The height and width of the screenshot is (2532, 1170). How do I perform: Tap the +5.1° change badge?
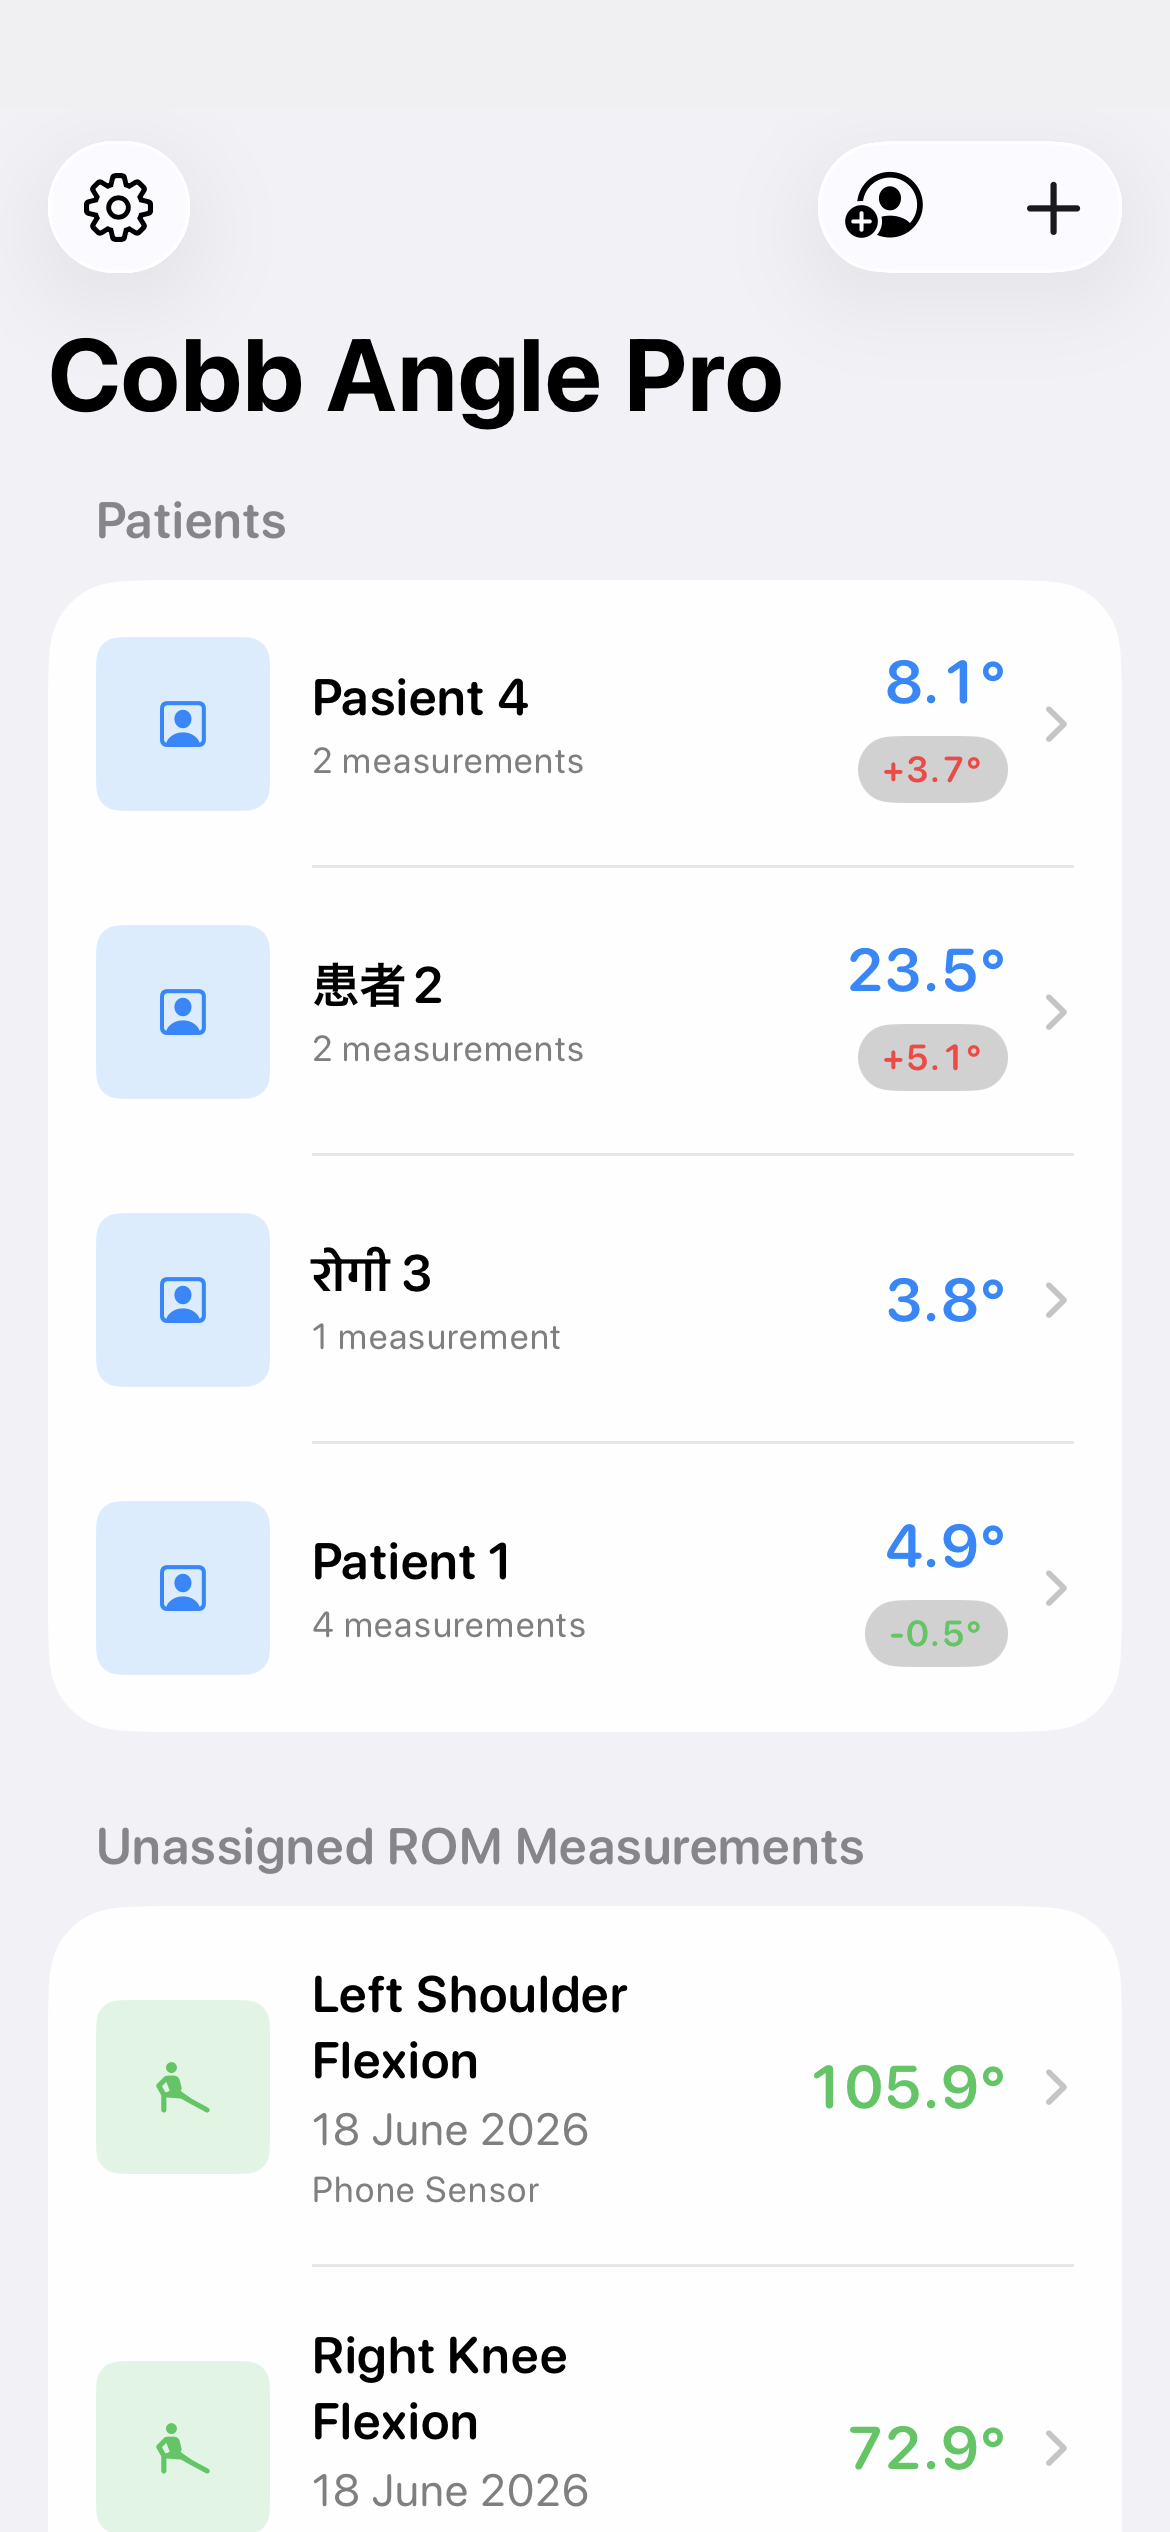coord(933,1058)
